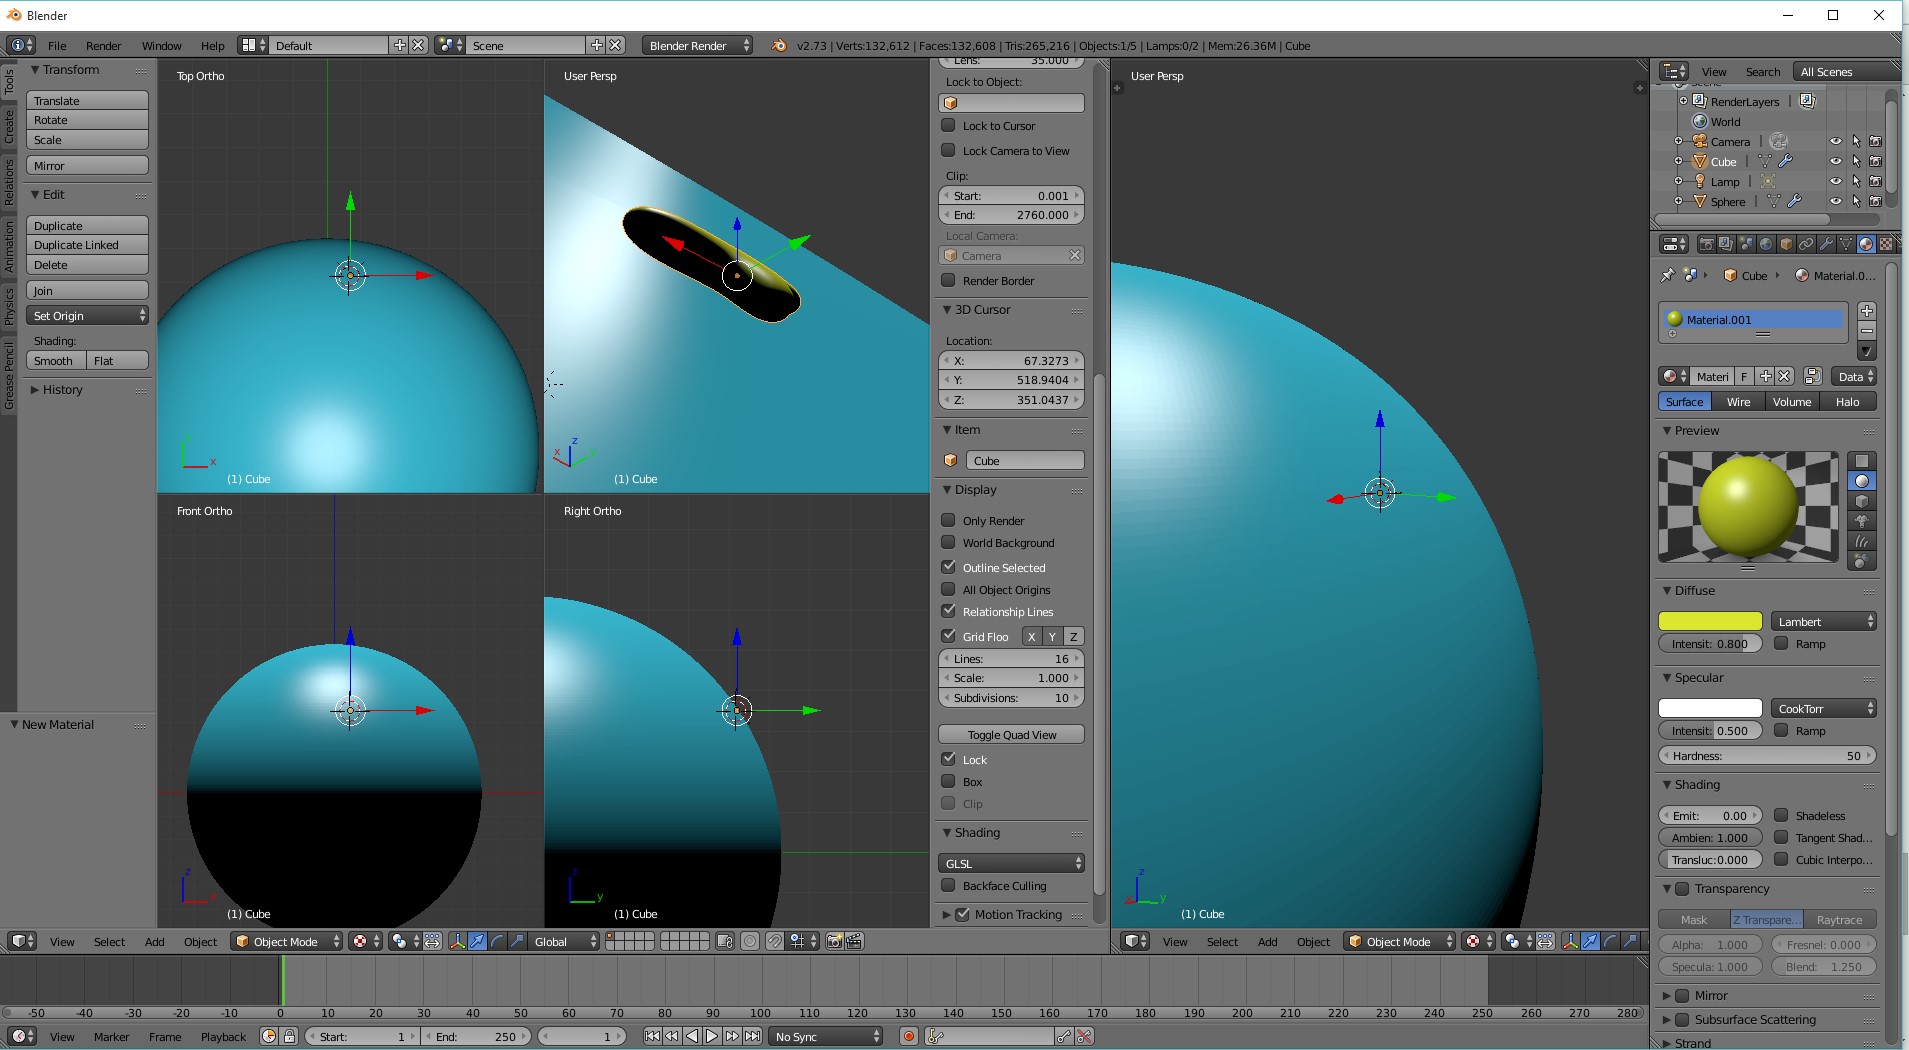Enable the Shadeless checkbox
This screenshot has width=1909, height=1050.
pos(1781,815)
